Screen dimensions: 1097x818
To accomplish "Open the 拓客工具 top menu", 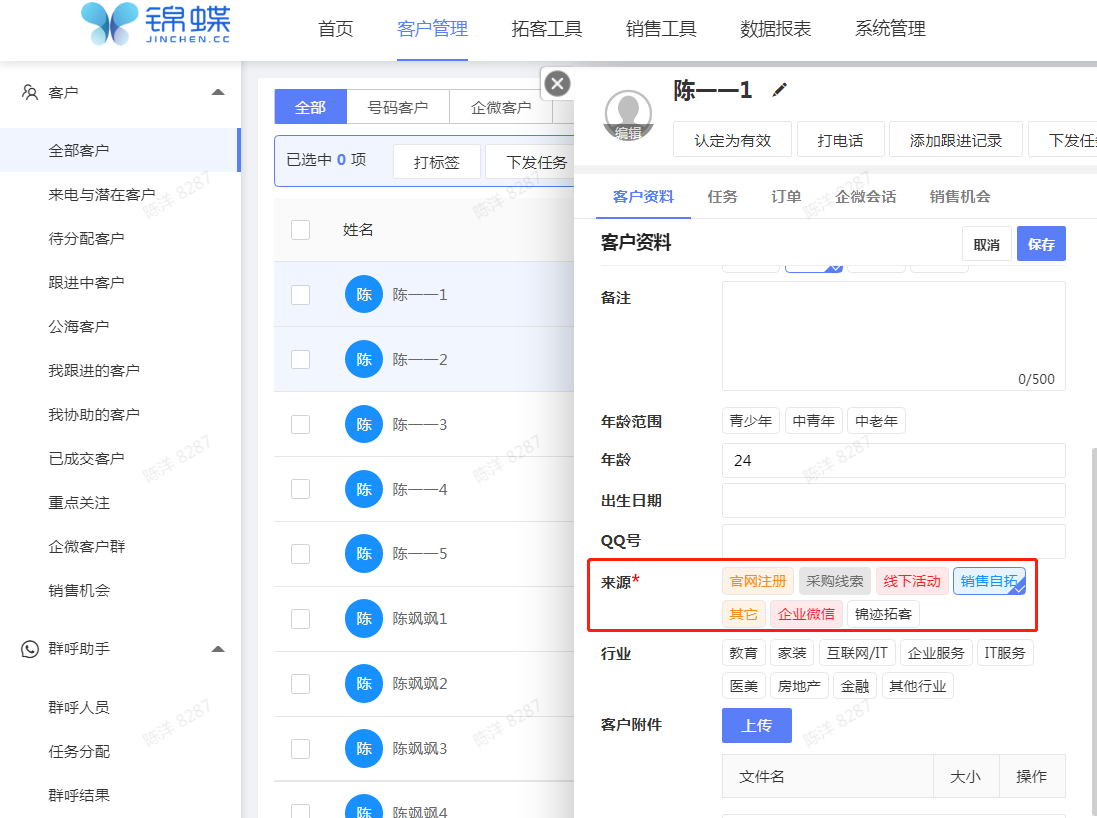I will click(x=546, y=29).
